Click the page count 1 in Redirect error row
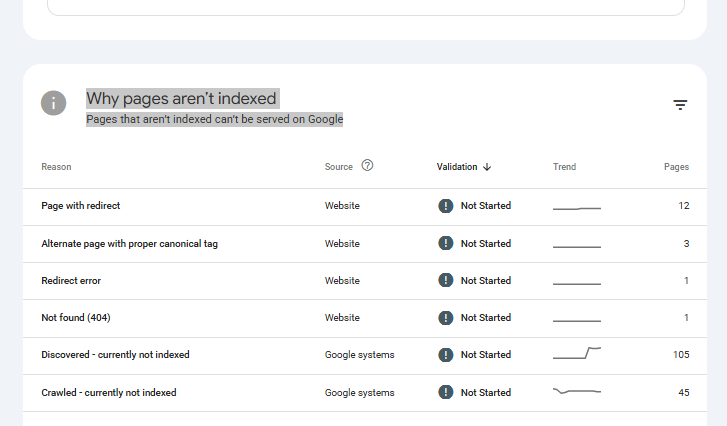The image size is (727, 426). (686, 280)
